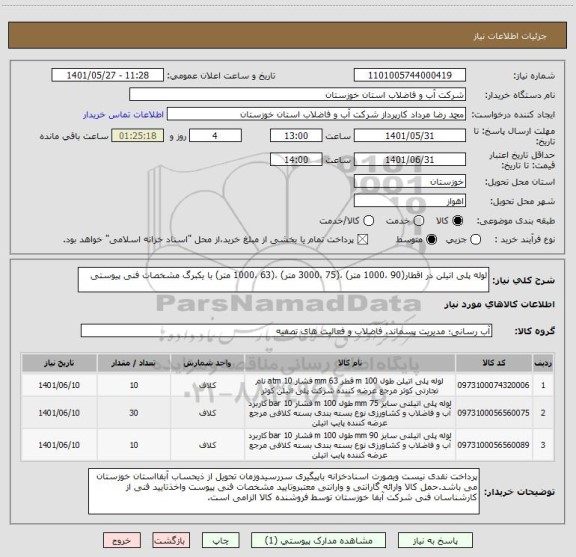This screenshot has height=557, width=576.
Task: Click the بازگشت back button
Action: (171, 540)
